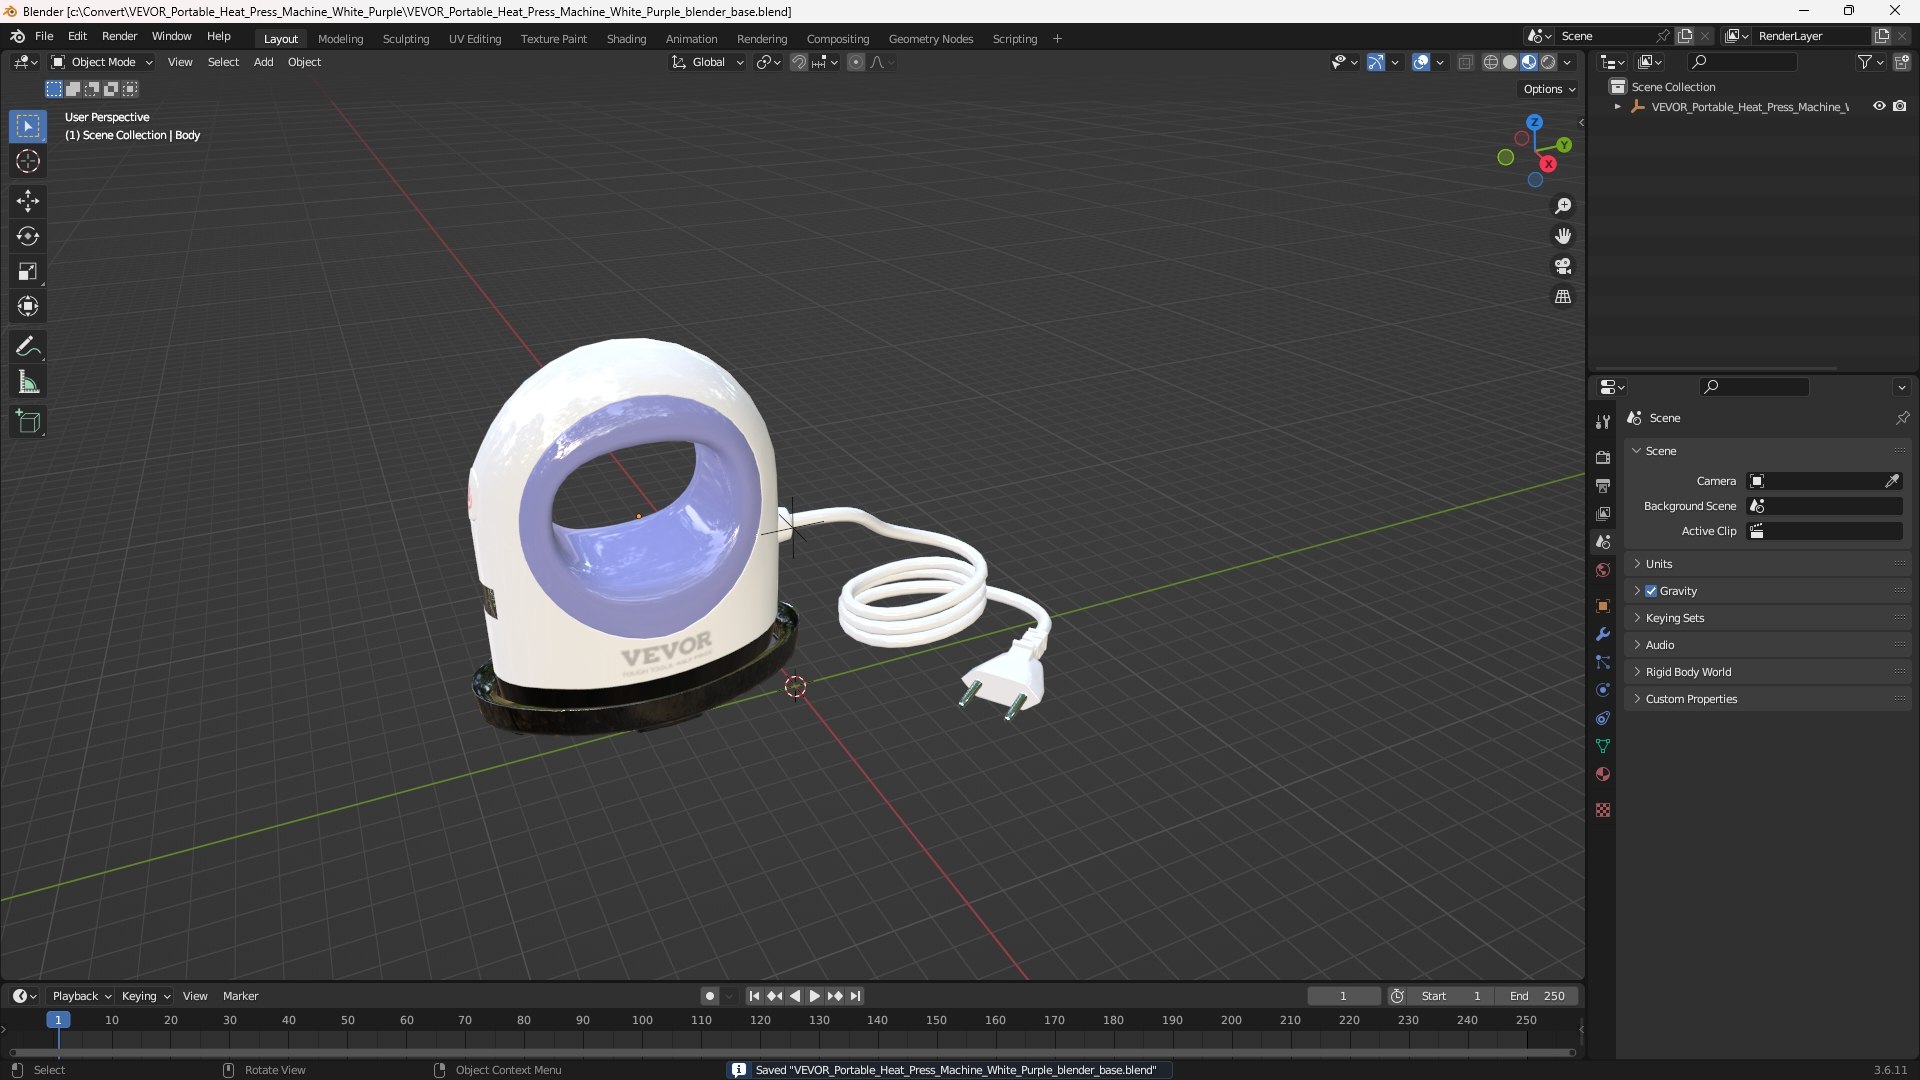The image size is (1920, 1080).
Task: Toggle X-ray display in viewport header
Action: click(1465, 62)
